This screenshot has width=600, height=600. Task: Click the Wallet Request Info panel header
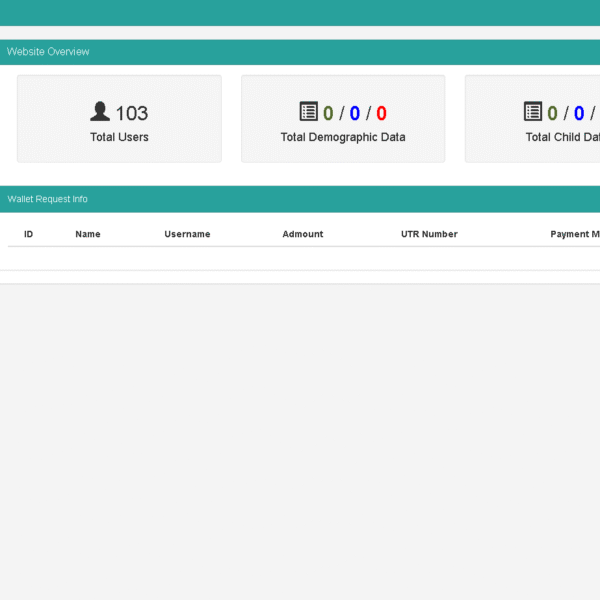(47, 199)
